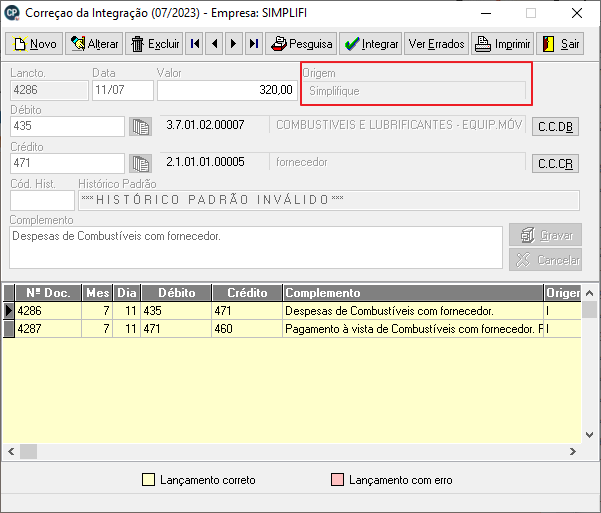The height and width of the screenshot is (513, 601).
Task: Jump to last record arrow
Action: click(254, 44)
